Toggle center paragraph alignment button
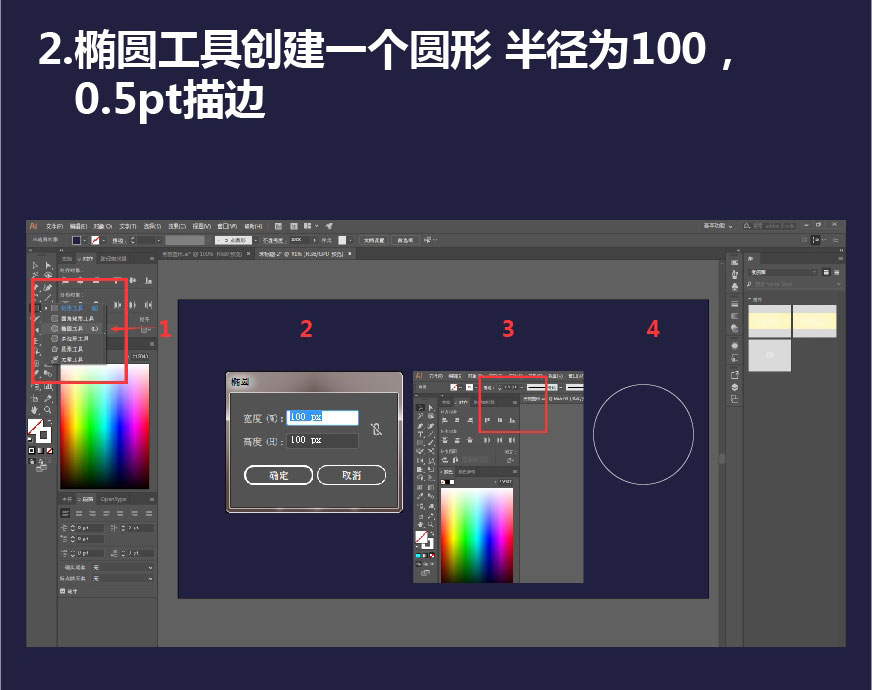This screenshot has width=872, height=690. click(79, 513)
